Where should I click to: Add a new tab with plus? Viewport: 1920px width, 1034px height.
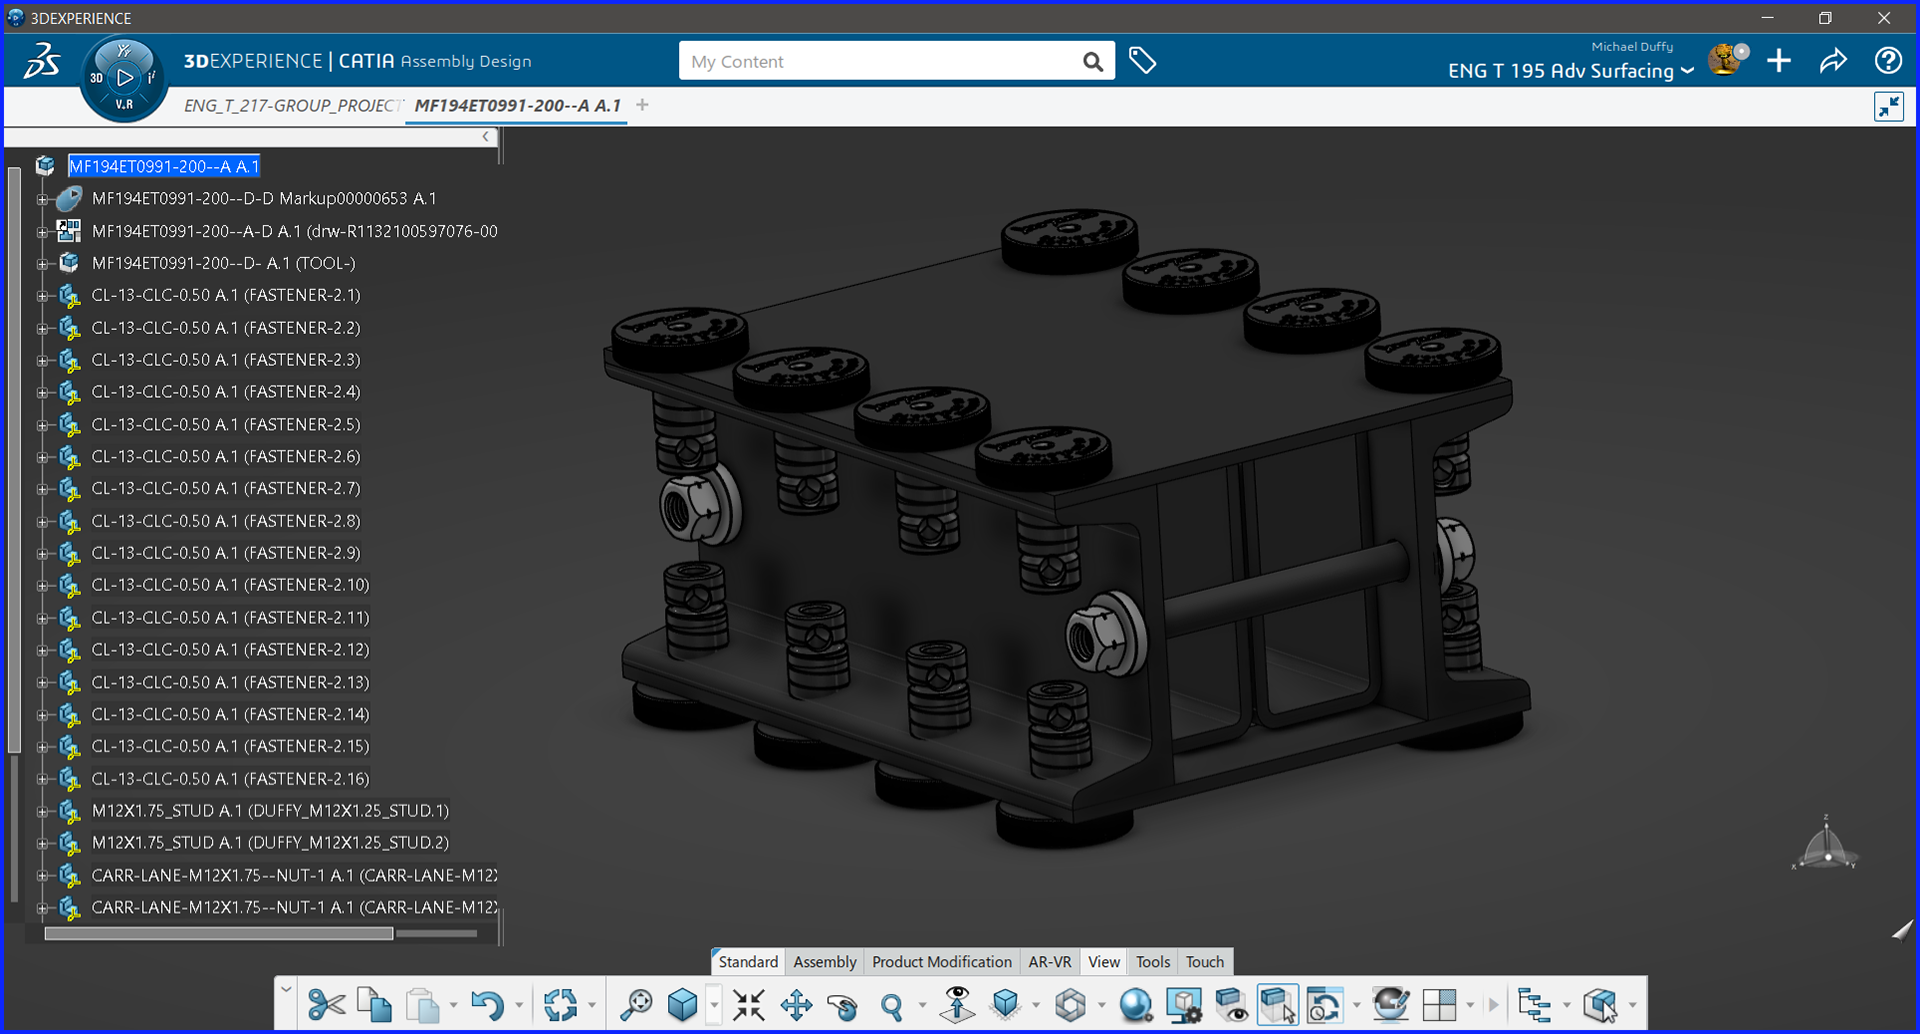tap(642, 105)
